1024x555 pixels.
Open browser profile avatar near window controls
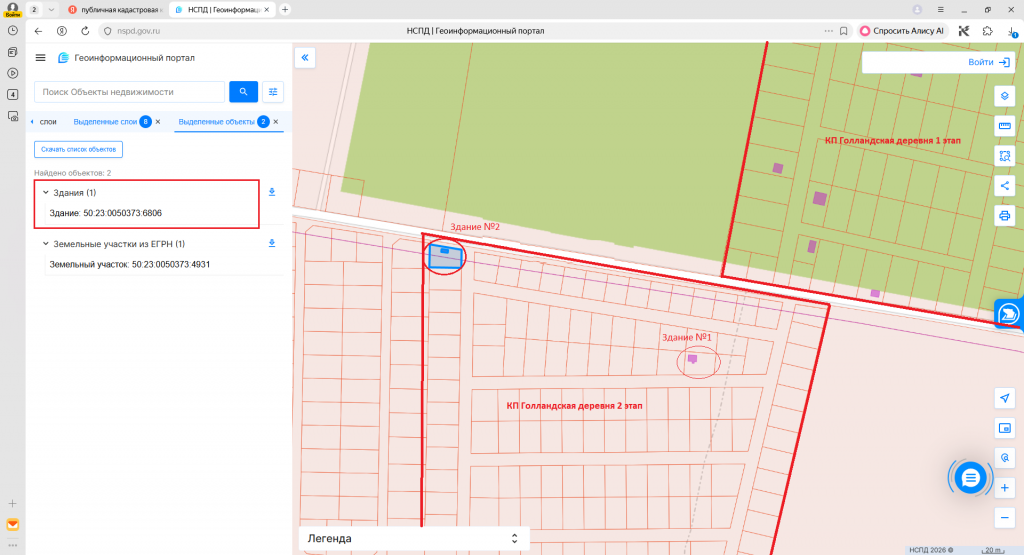[917, 10]
